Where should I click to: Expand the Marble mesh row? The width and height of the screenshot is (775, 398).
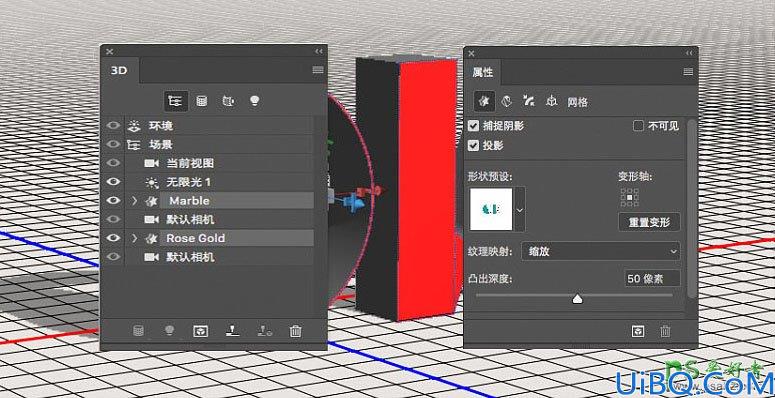click(x=134, y=201)
